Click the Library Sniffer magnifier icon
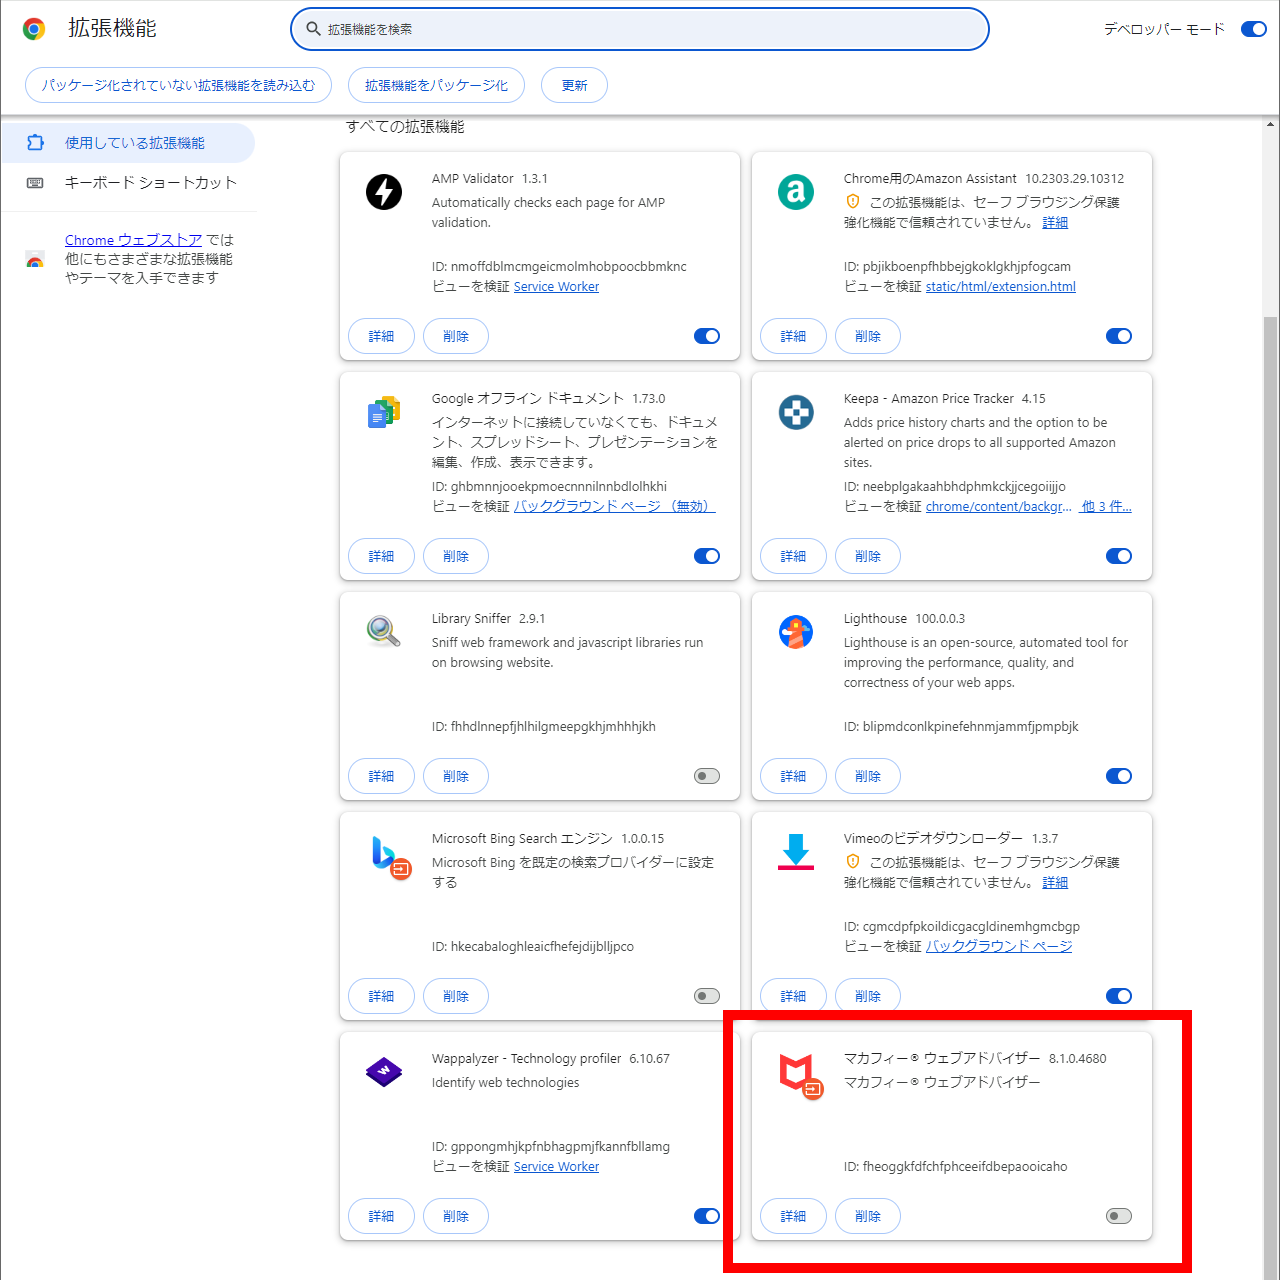This screenshot has height=1280, width=1280. 384,631
